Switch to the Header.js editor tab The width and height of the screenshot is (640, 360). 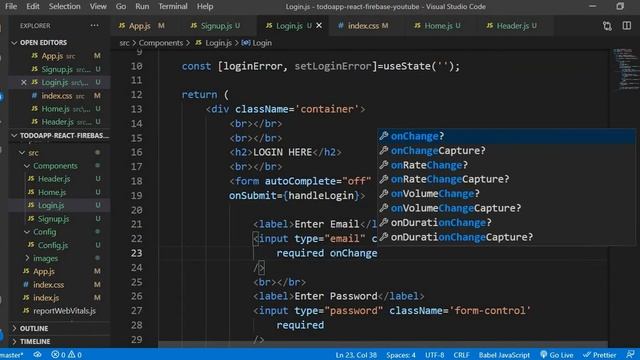pos(513,26)
